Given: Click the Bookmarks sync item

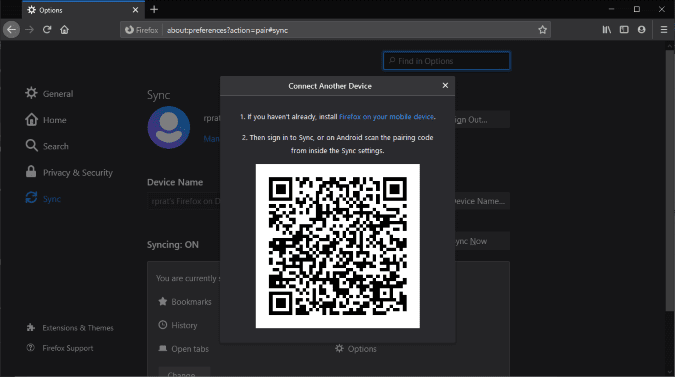Looking at the screenshot, I should (185, 302).
